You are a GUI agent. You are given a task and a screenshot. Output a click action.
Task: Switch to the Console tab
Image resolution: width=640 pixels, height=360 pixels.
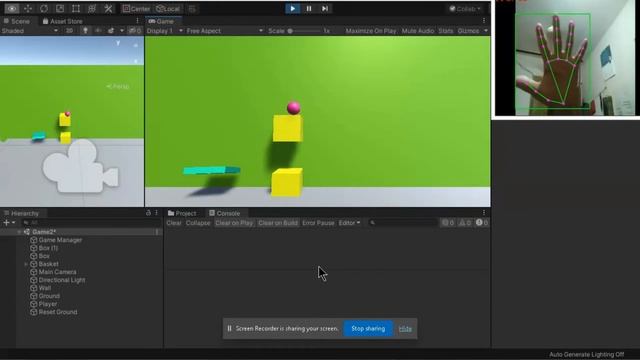(224, 213)
